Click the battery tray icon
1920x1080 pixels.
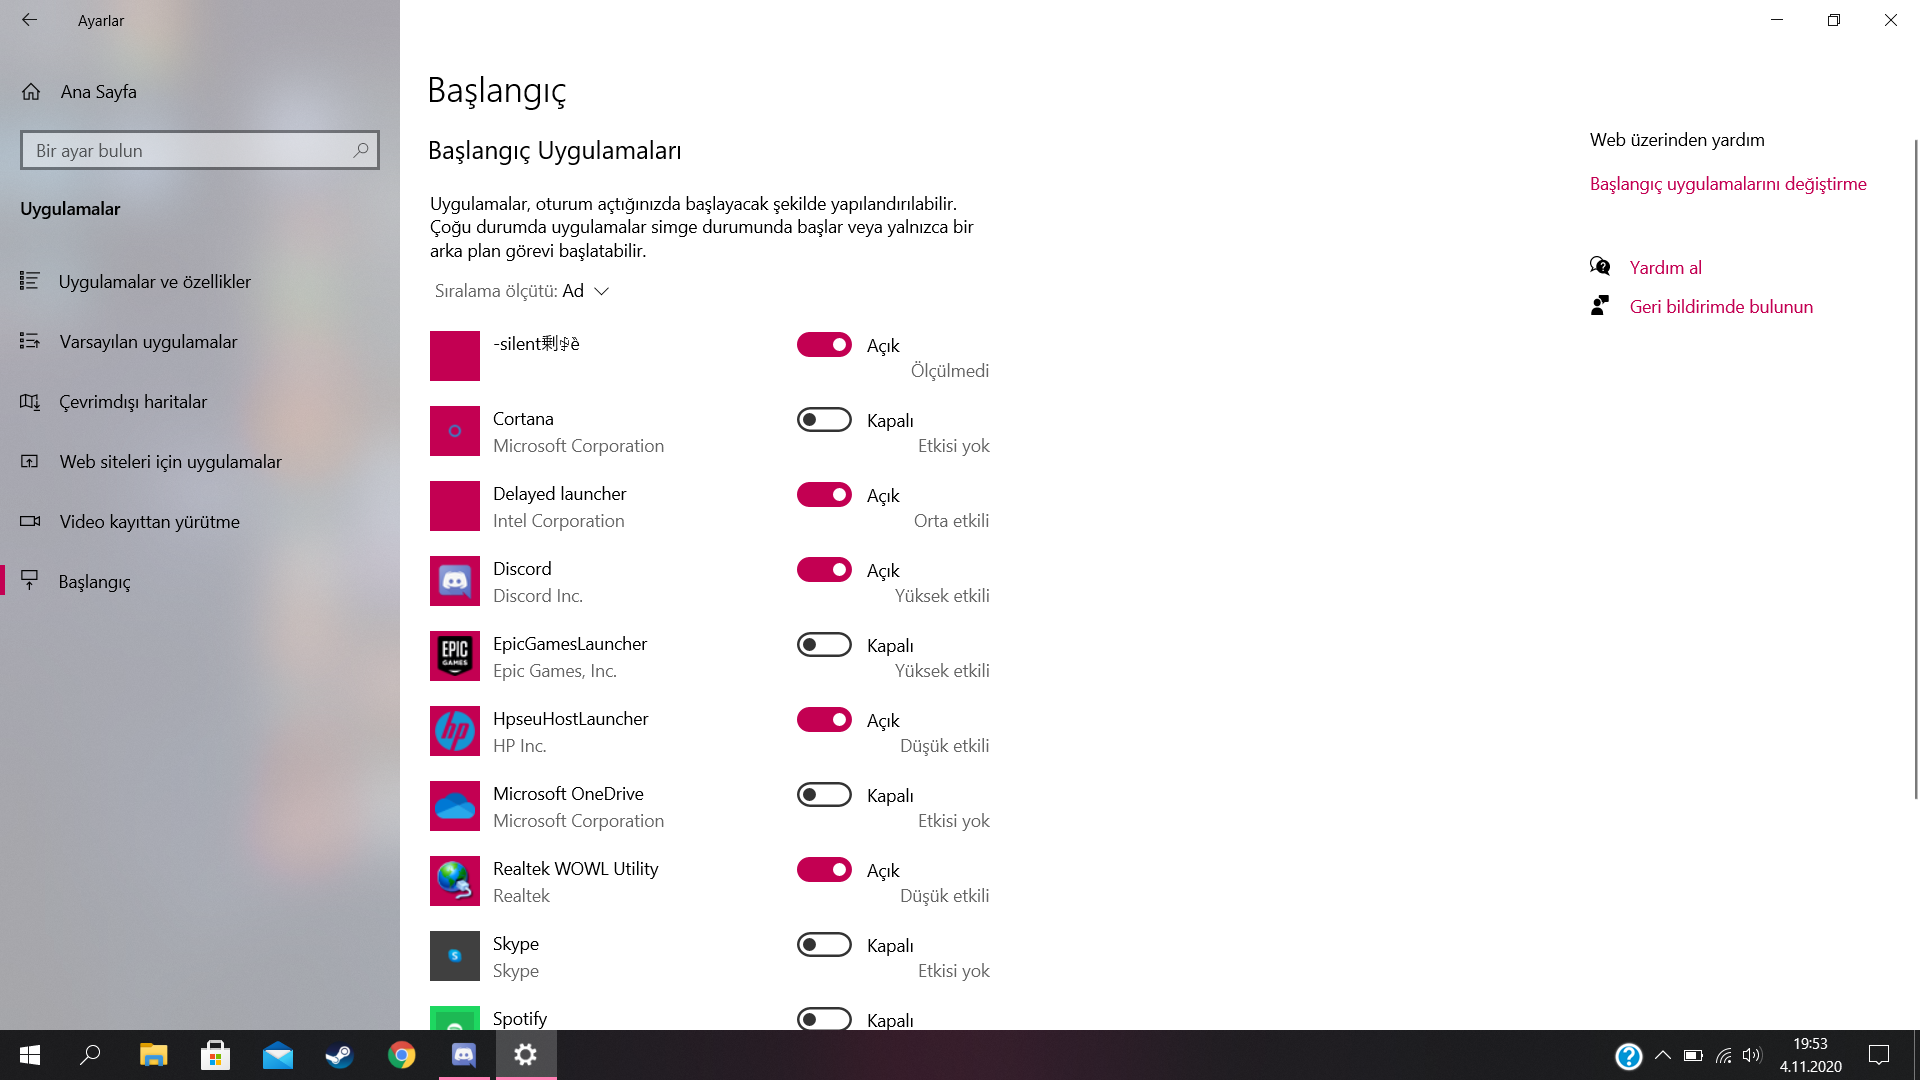1693,1055
